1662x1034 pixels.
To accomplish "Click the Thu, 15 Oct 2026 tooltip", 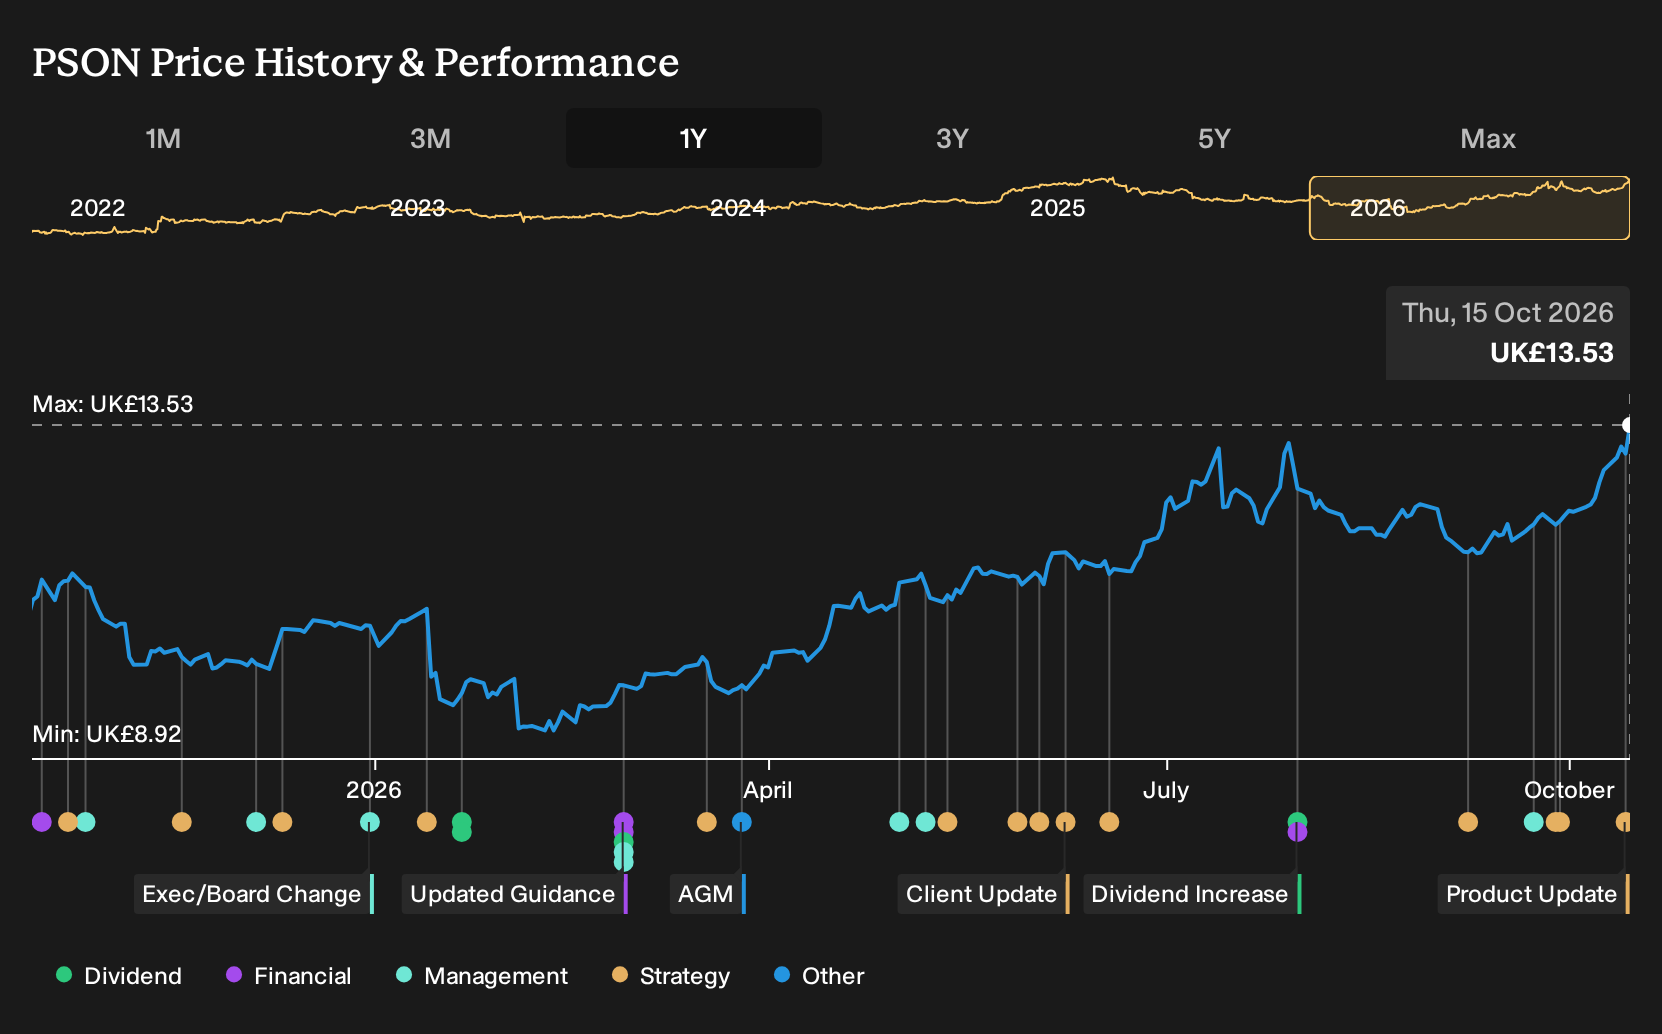I will (x=1508, y=333).
